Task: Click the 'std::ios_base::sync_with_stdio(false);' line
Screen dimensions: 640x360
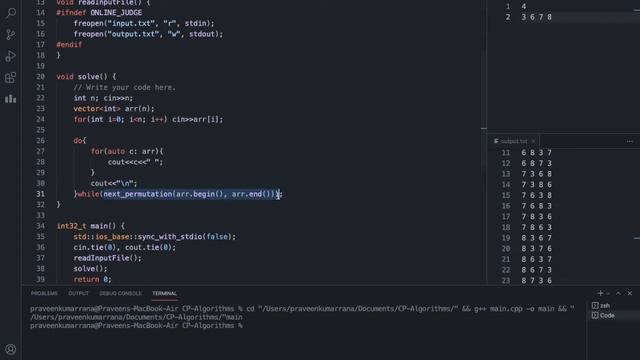Action: pyautogui.click(x=155, y=236)
